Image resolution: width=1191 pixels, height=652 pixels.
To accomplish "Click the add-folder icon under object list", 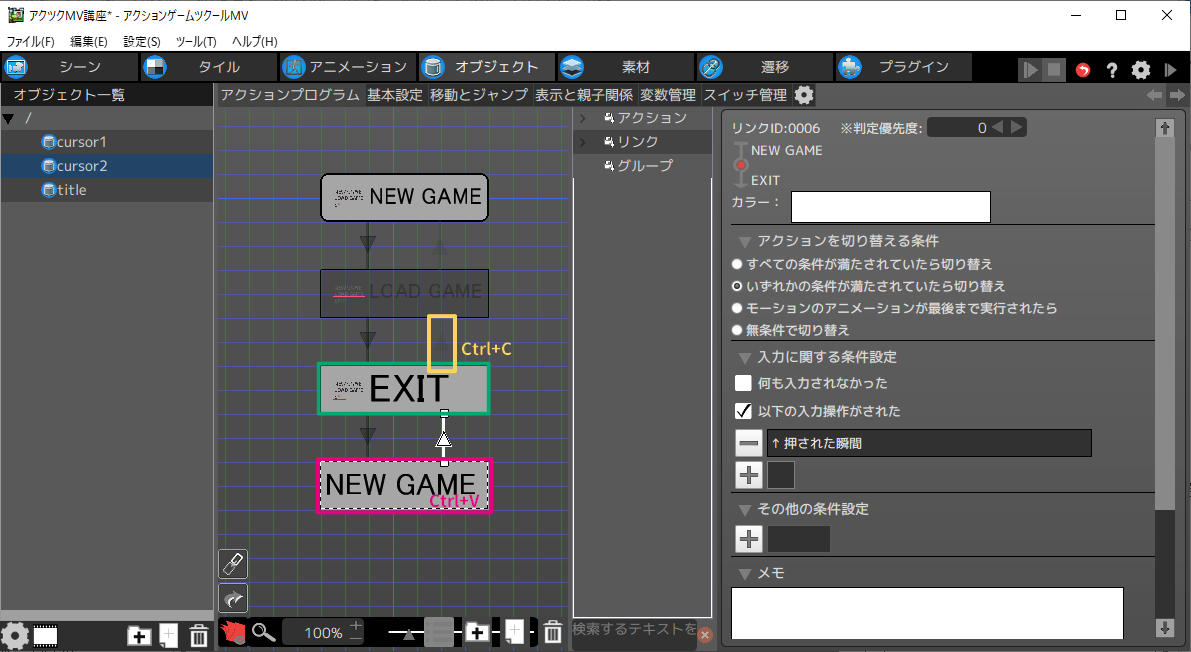I will click(x=139, y=635).
